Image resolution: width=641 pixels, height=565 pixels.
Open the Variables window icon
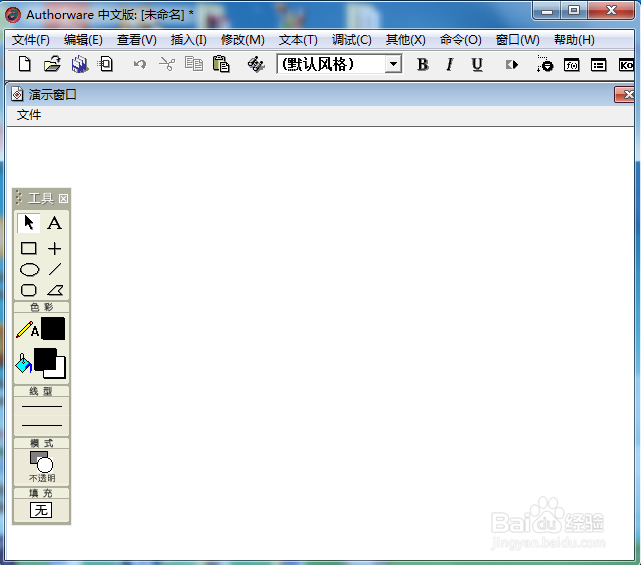[598, 65]
